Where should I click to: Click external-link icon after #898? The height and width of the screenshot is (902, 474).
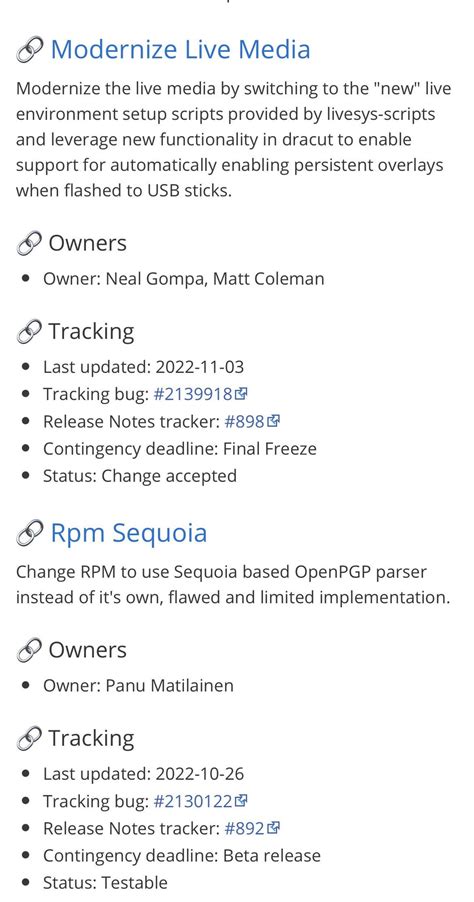point(274,422)
